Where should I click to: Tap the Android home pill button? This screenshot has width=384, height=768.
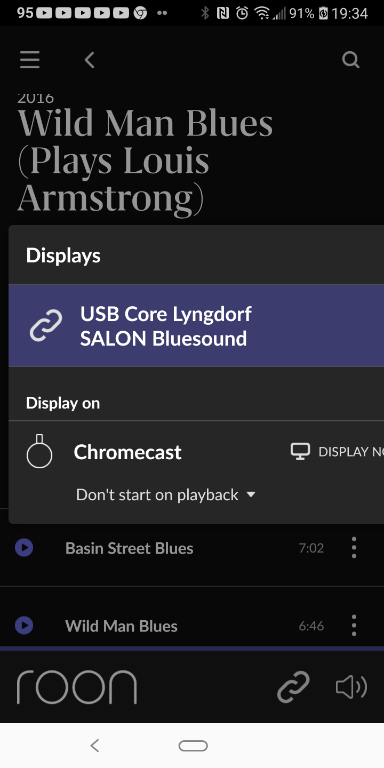(193, 745)
